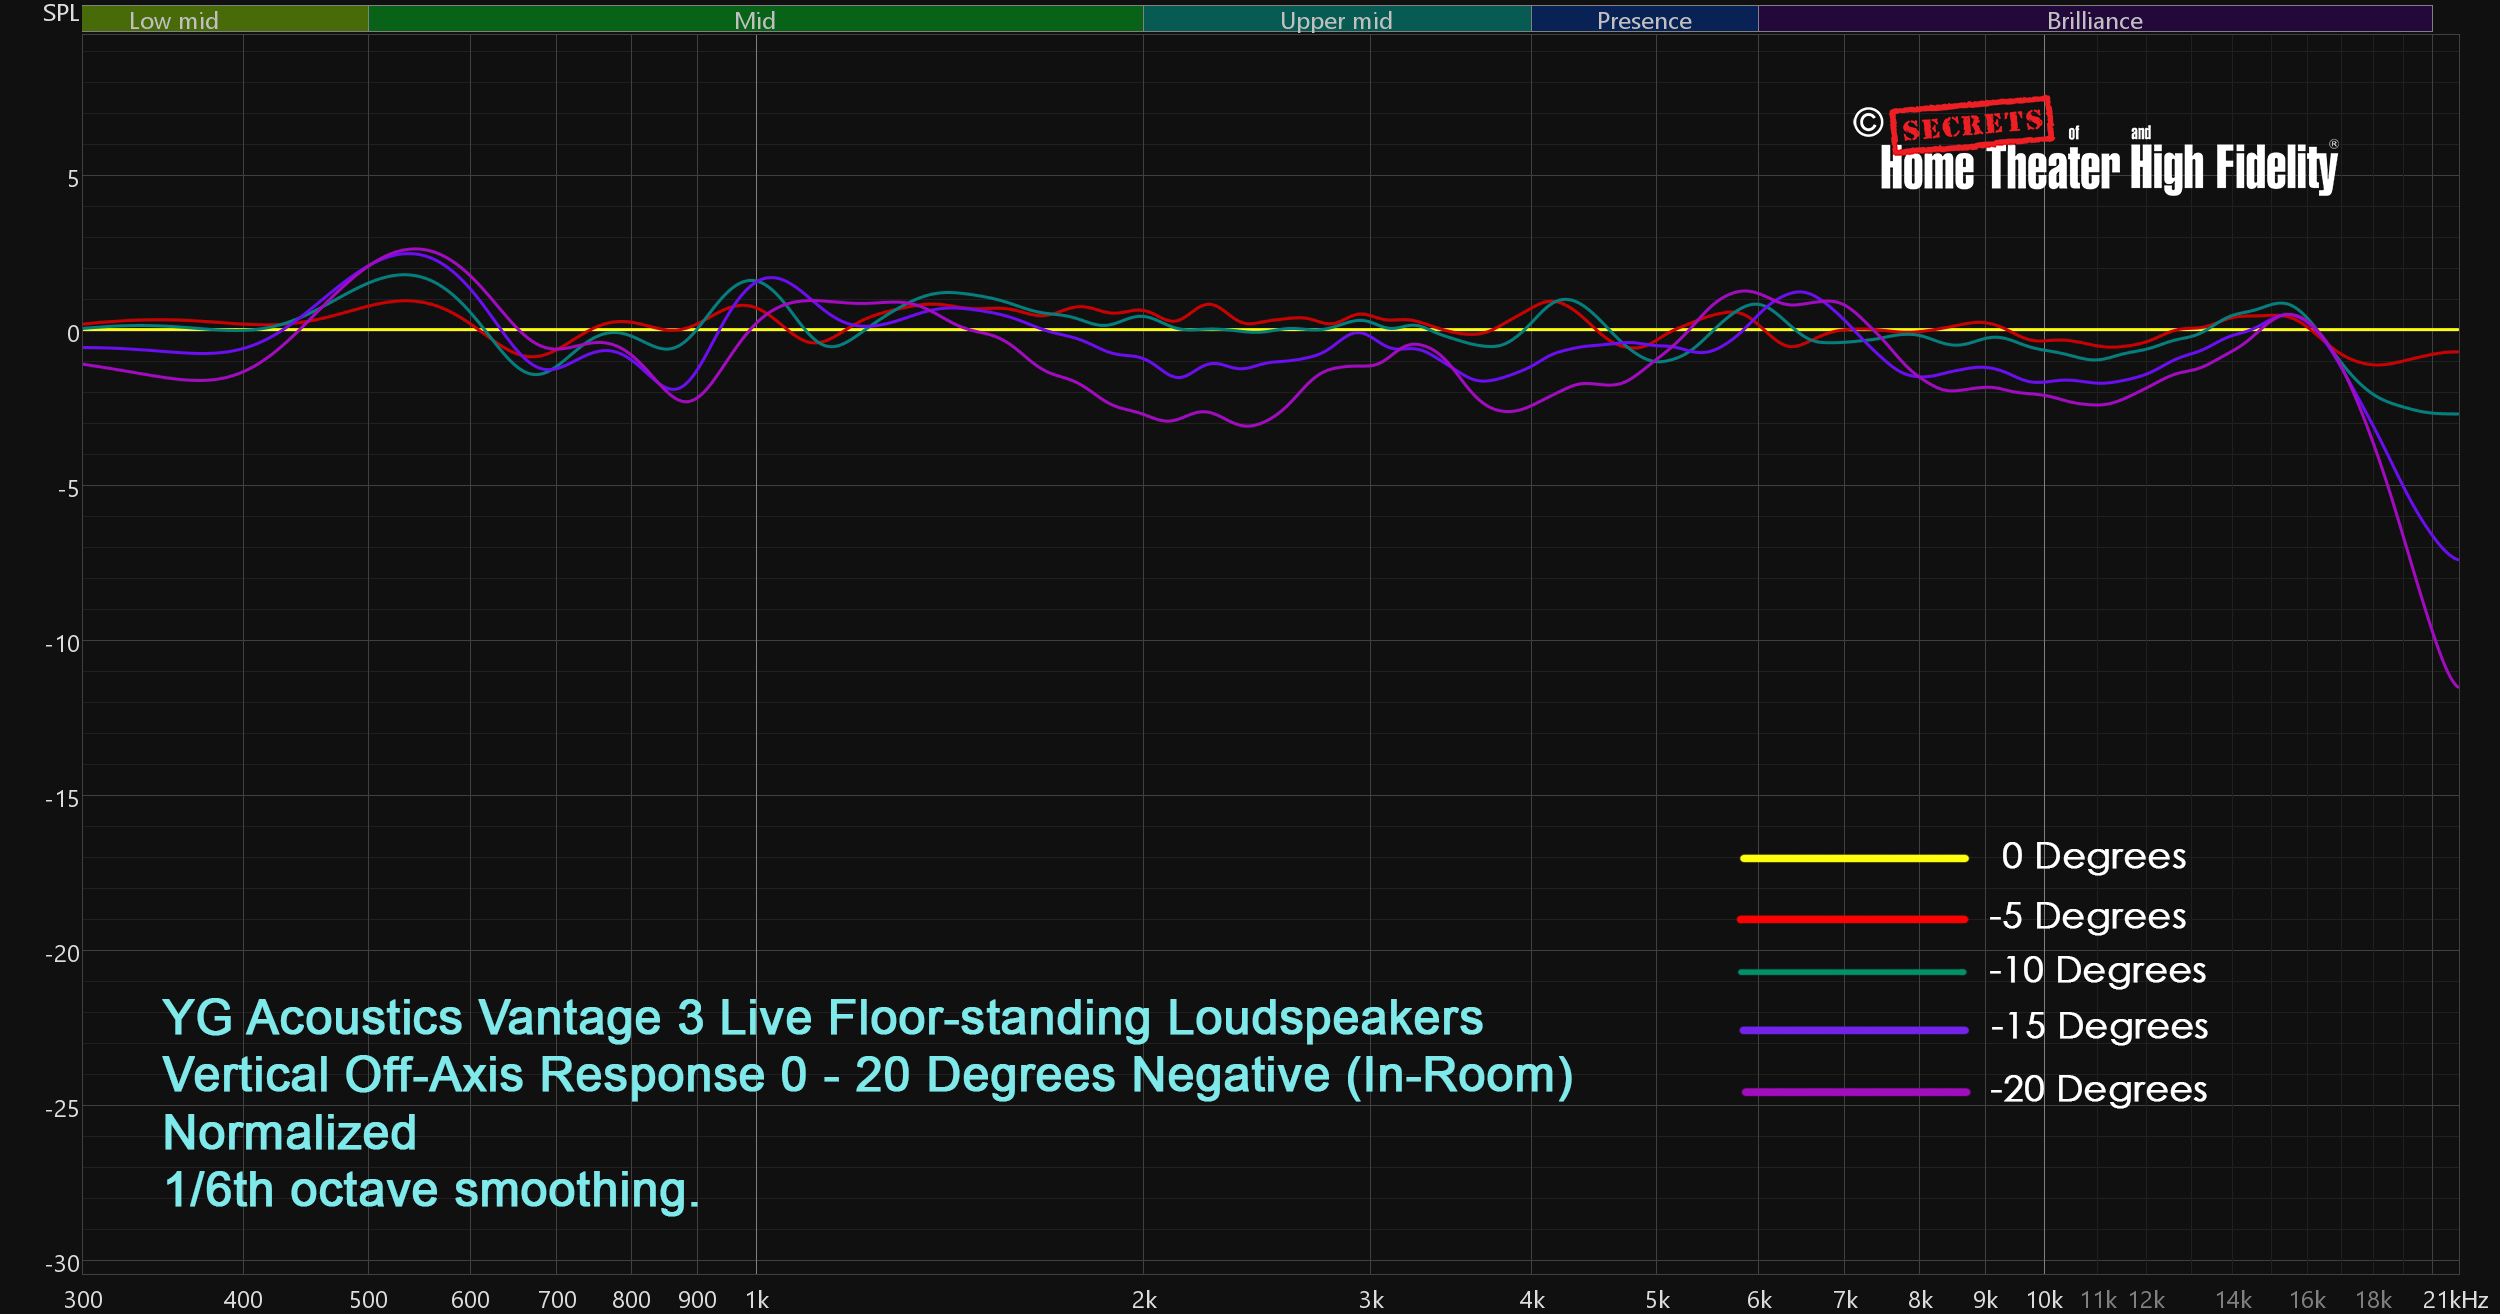The width and height of the screenshot is (2500, 1314).
Task: Select the Mid frequency band header
Action: tap(755, 19)
